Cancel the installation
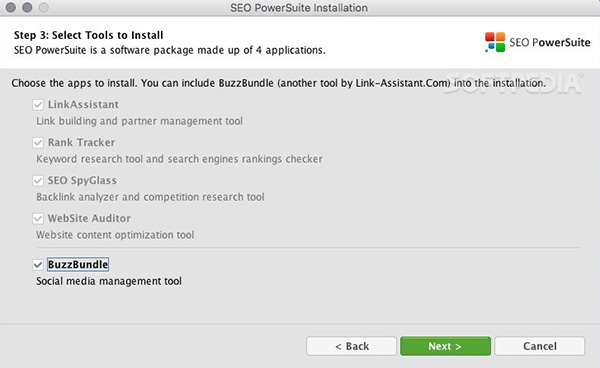 click(x=540, y=346)
